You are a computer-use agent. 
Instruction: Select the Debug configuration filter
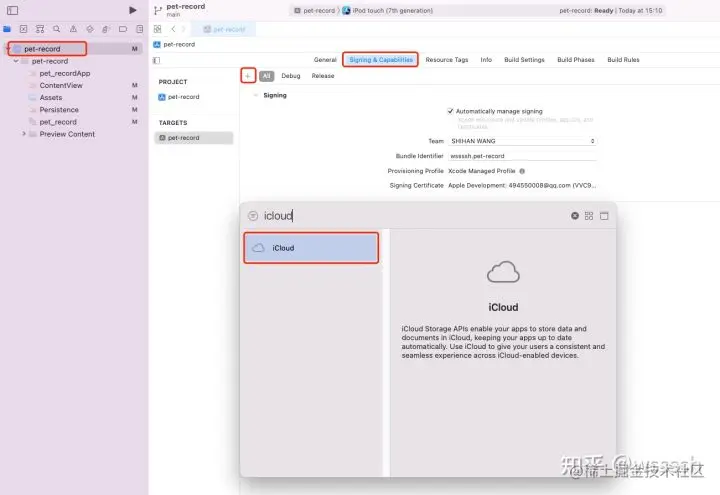coord(291,76)
